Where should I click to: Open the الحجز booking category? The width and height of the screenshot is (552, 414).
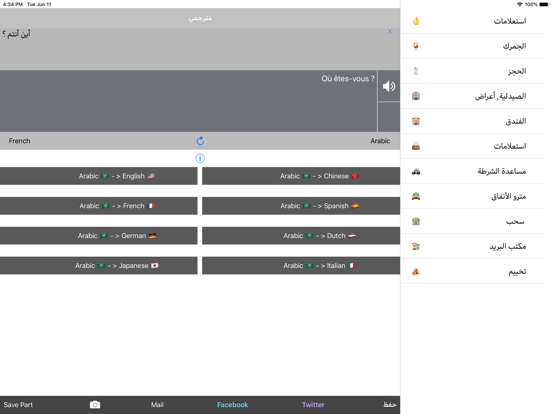(x=472, y=71)
